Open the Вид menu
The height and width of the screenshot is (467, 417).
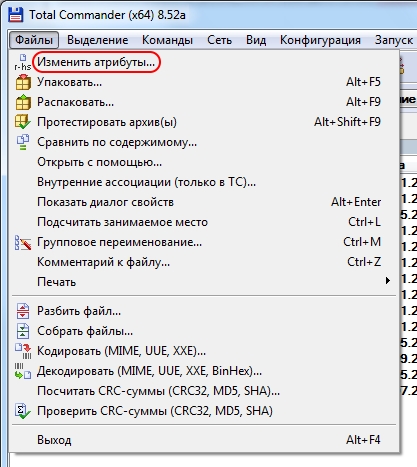[256, 40]
